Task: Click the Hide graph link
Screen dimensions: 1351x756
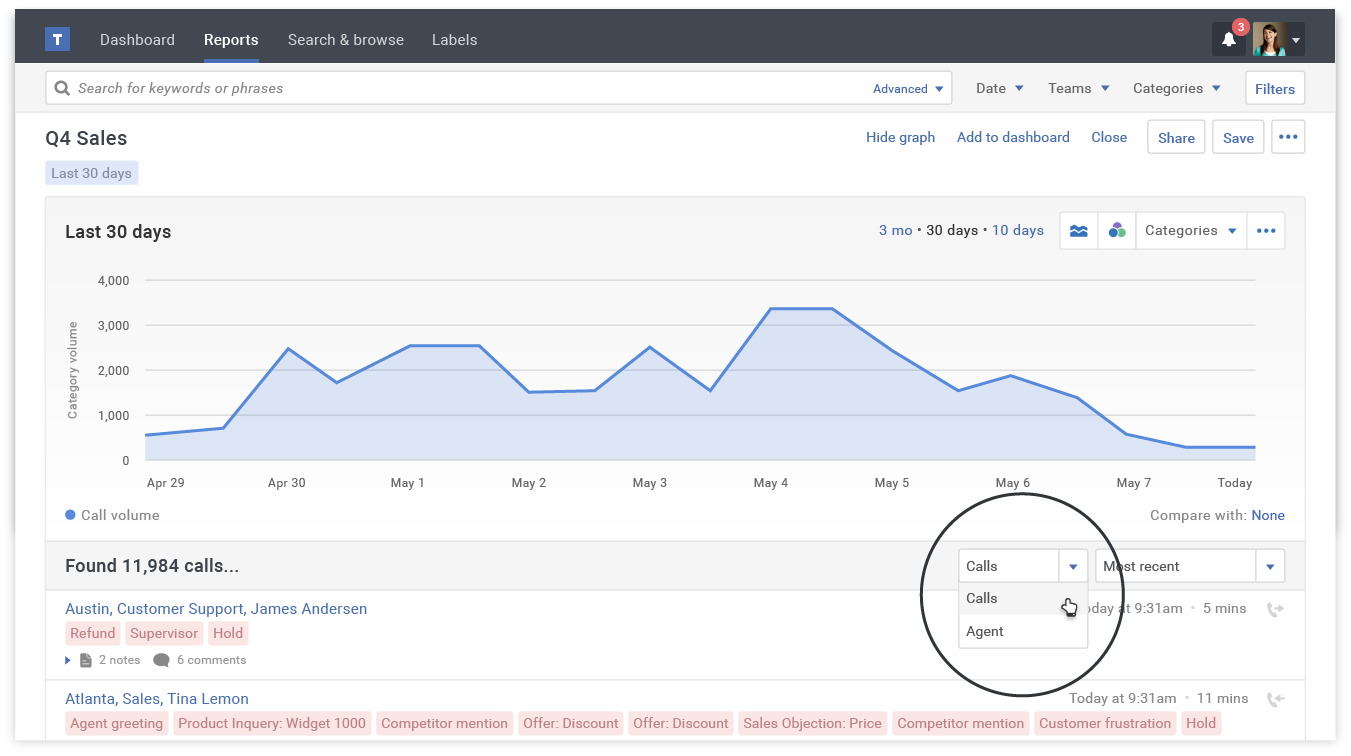Action: [900, 137]
